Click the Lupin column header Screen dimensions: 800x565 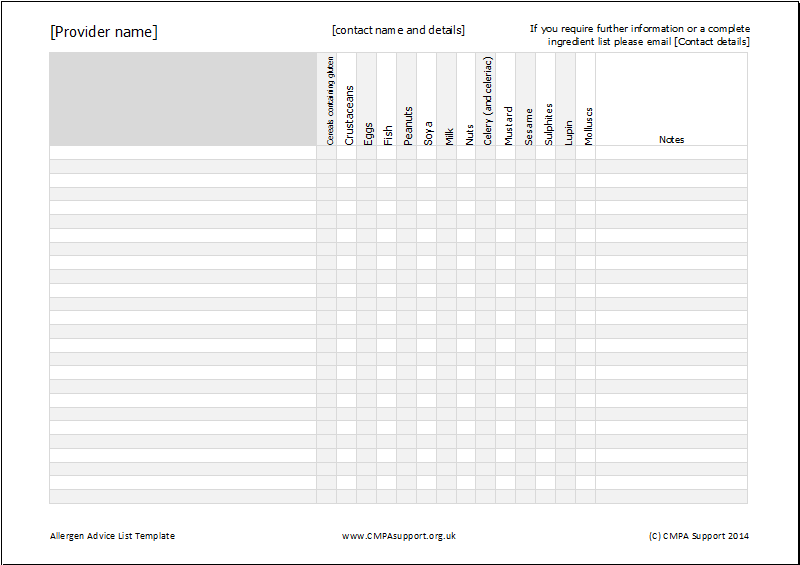[x=568, y=133]
